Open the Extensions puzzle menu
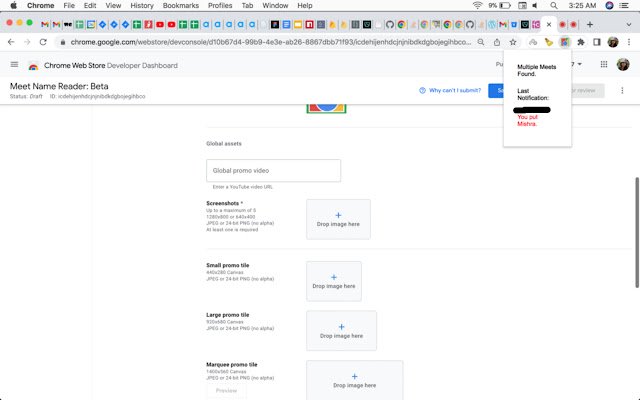Viewport: 640px width, 400px height. pyautogui.click(x=581, y=42)
